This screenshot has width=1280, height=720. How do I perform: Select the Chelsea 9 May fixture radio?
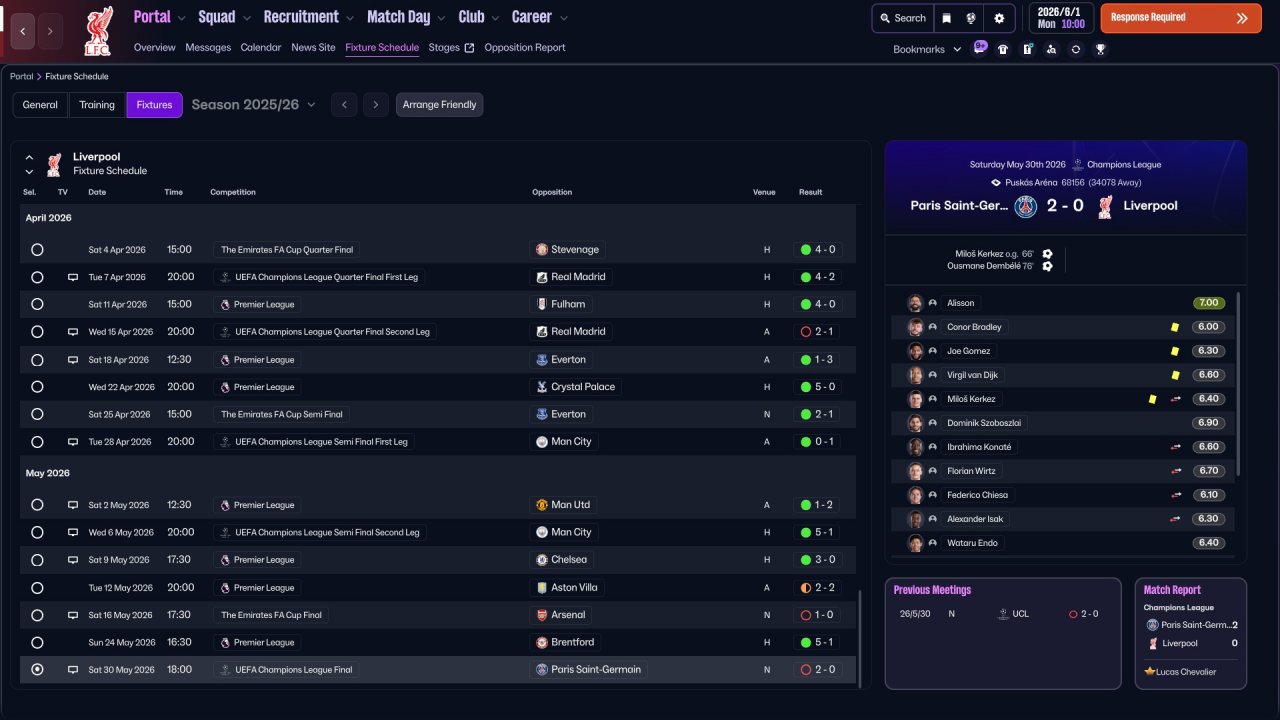[37, 560]
